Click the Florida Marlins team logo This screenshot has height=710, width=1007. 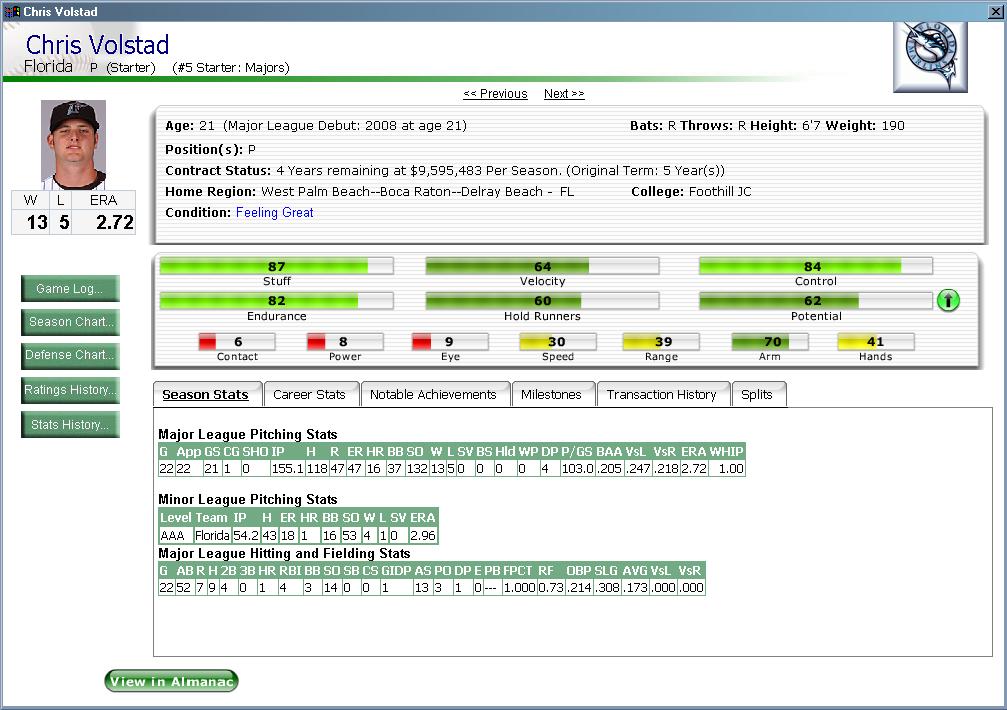click(x=930, y=56)
